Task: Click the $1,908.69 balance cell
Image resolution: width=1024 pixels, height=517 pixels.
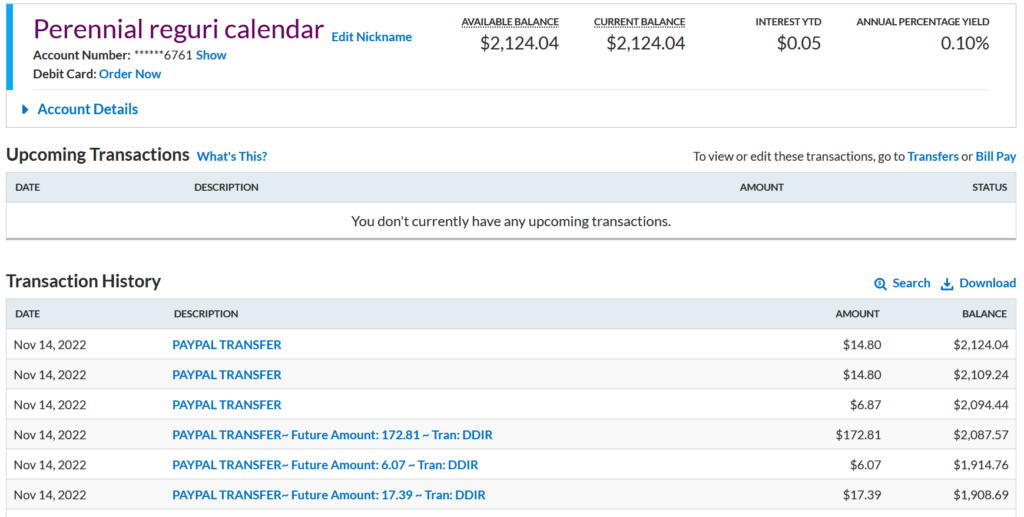Action: (981, 495)
